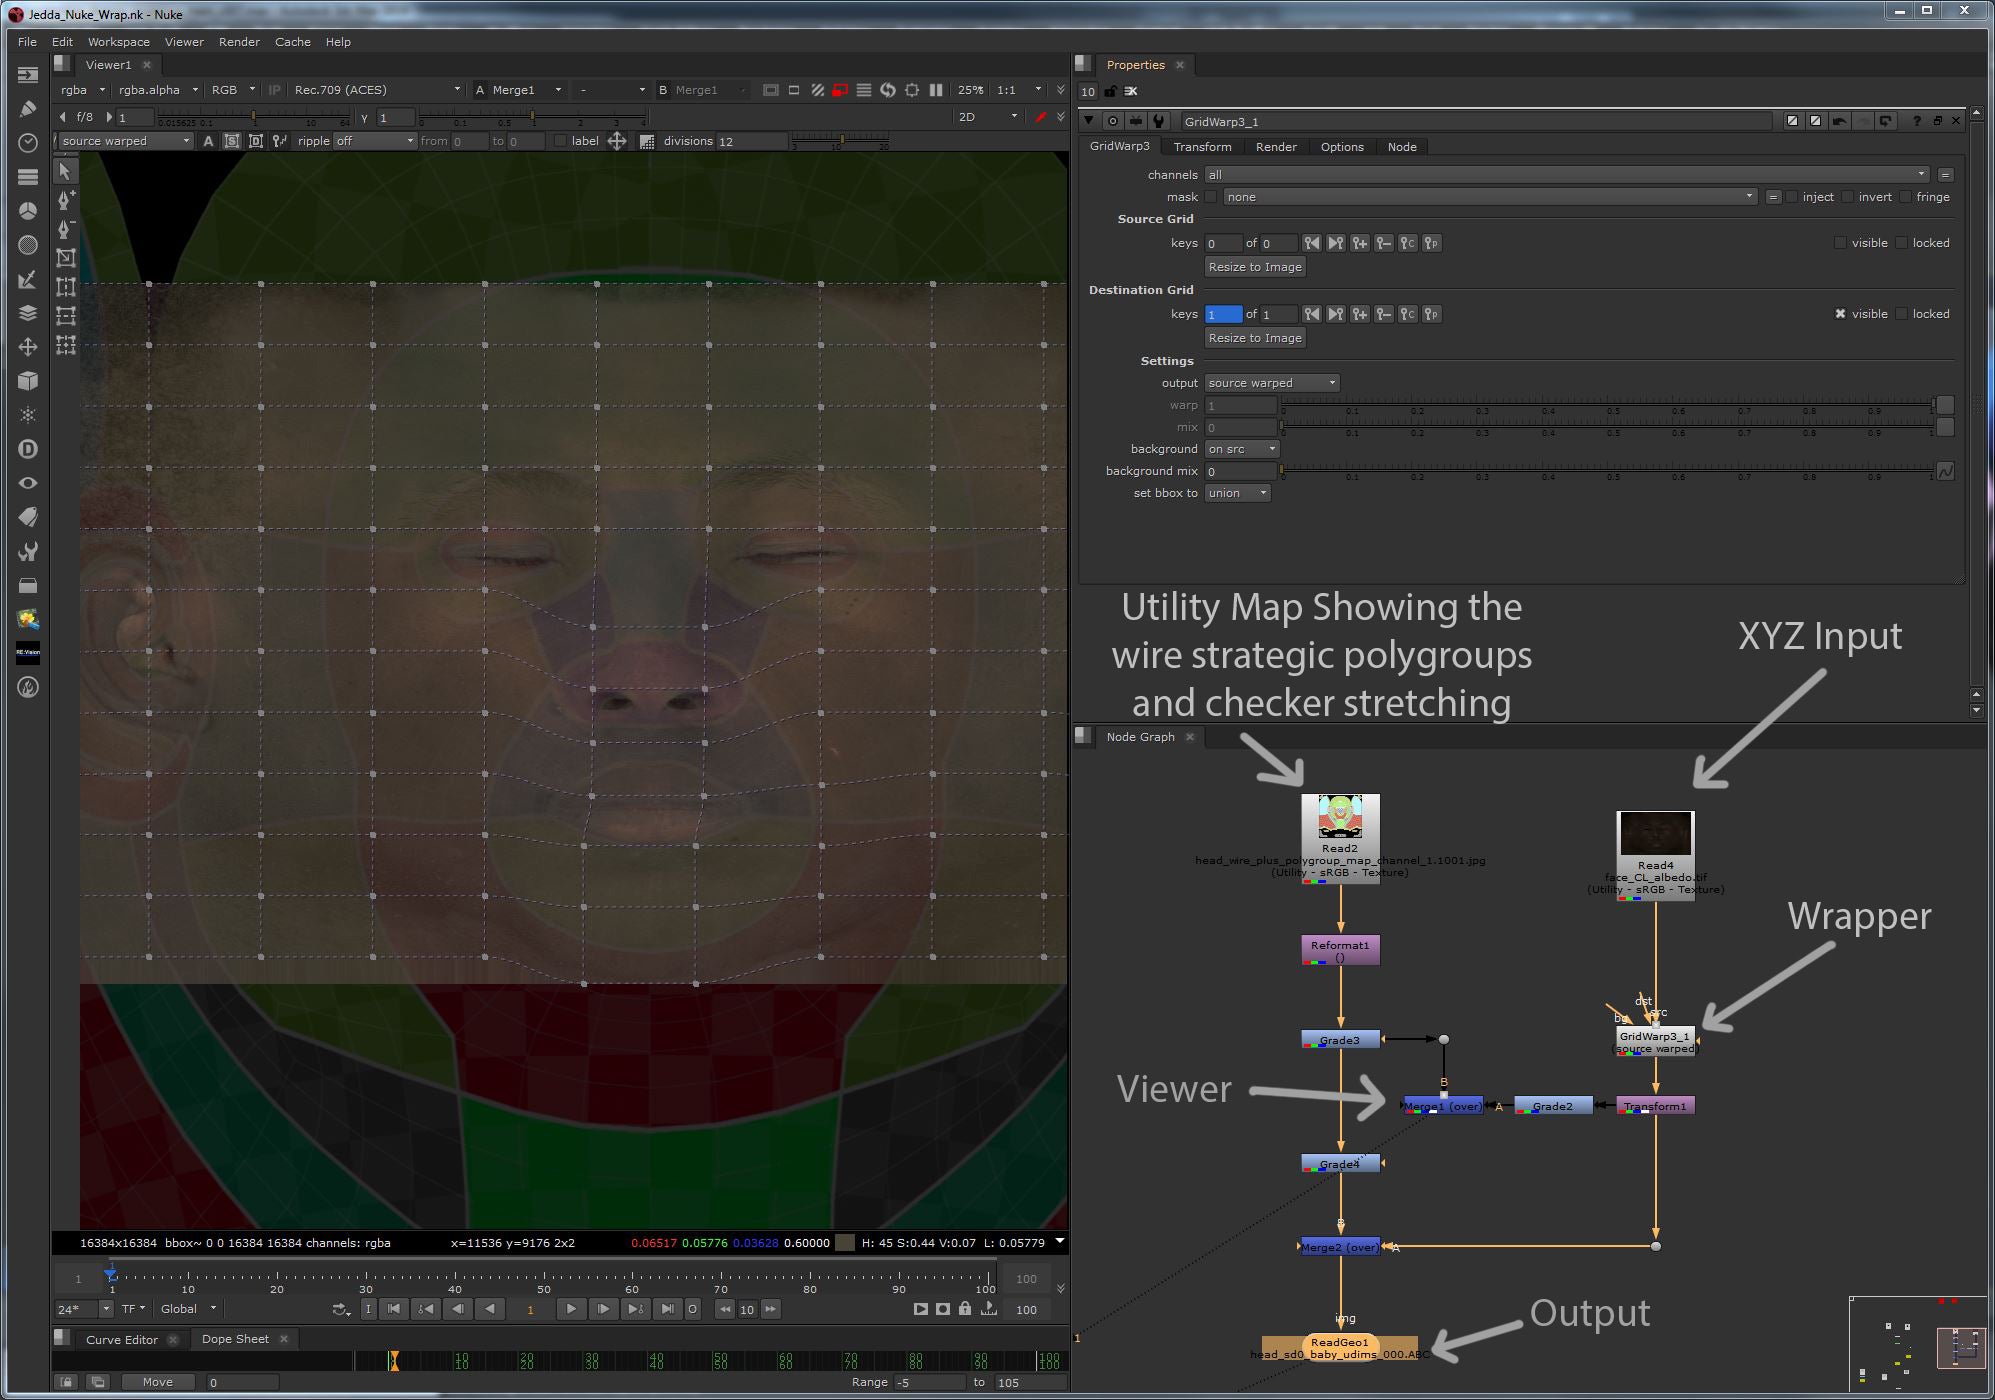Screen dimensions: 1995x1400
Task: Click the Time nodes clock icon
Action: point(28,143)
